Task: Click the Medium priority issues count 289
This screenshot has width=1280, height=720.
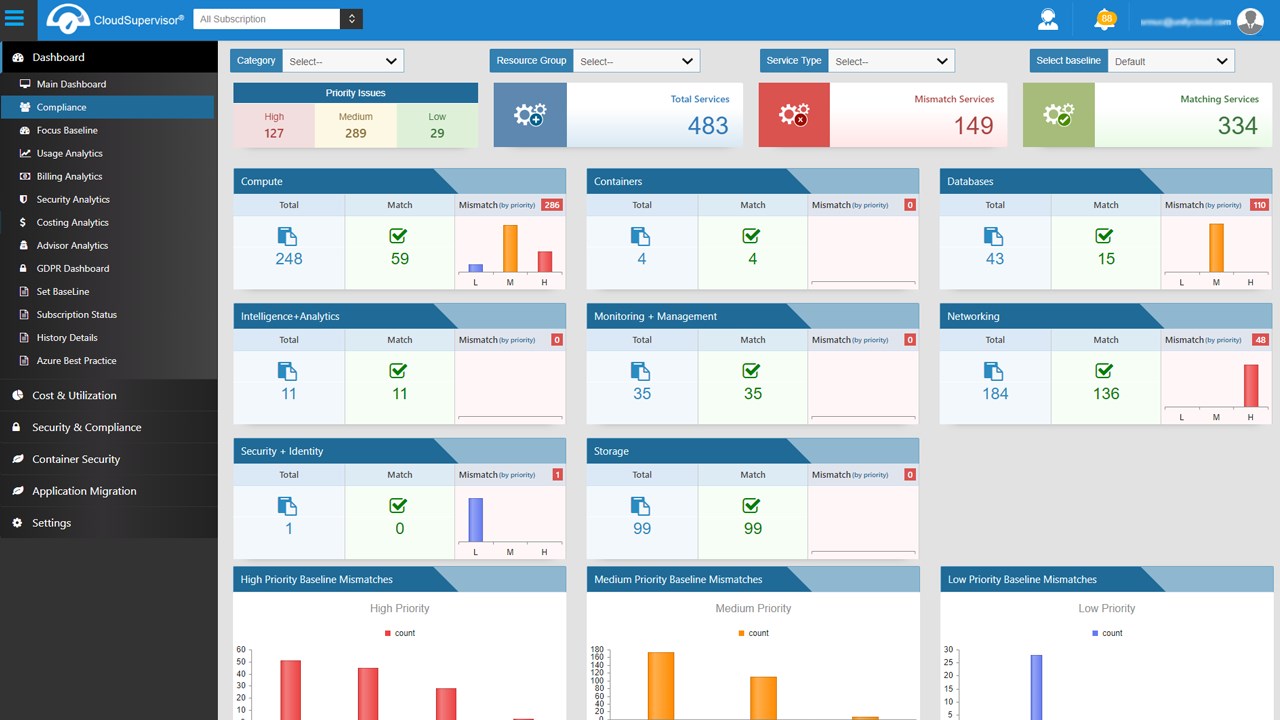Action: click(355, 133)
